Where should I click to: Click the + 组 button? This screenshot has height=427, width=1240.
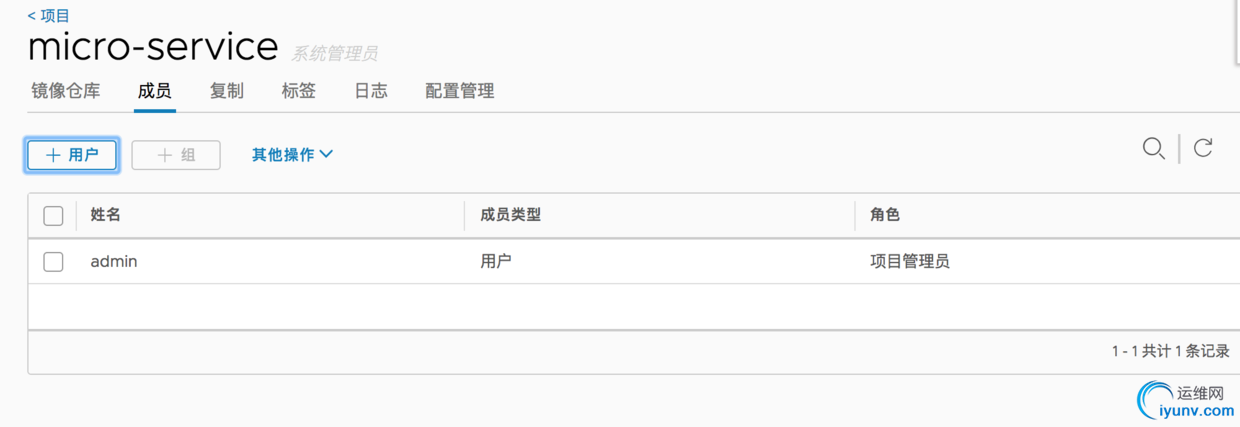coord(176,155)
